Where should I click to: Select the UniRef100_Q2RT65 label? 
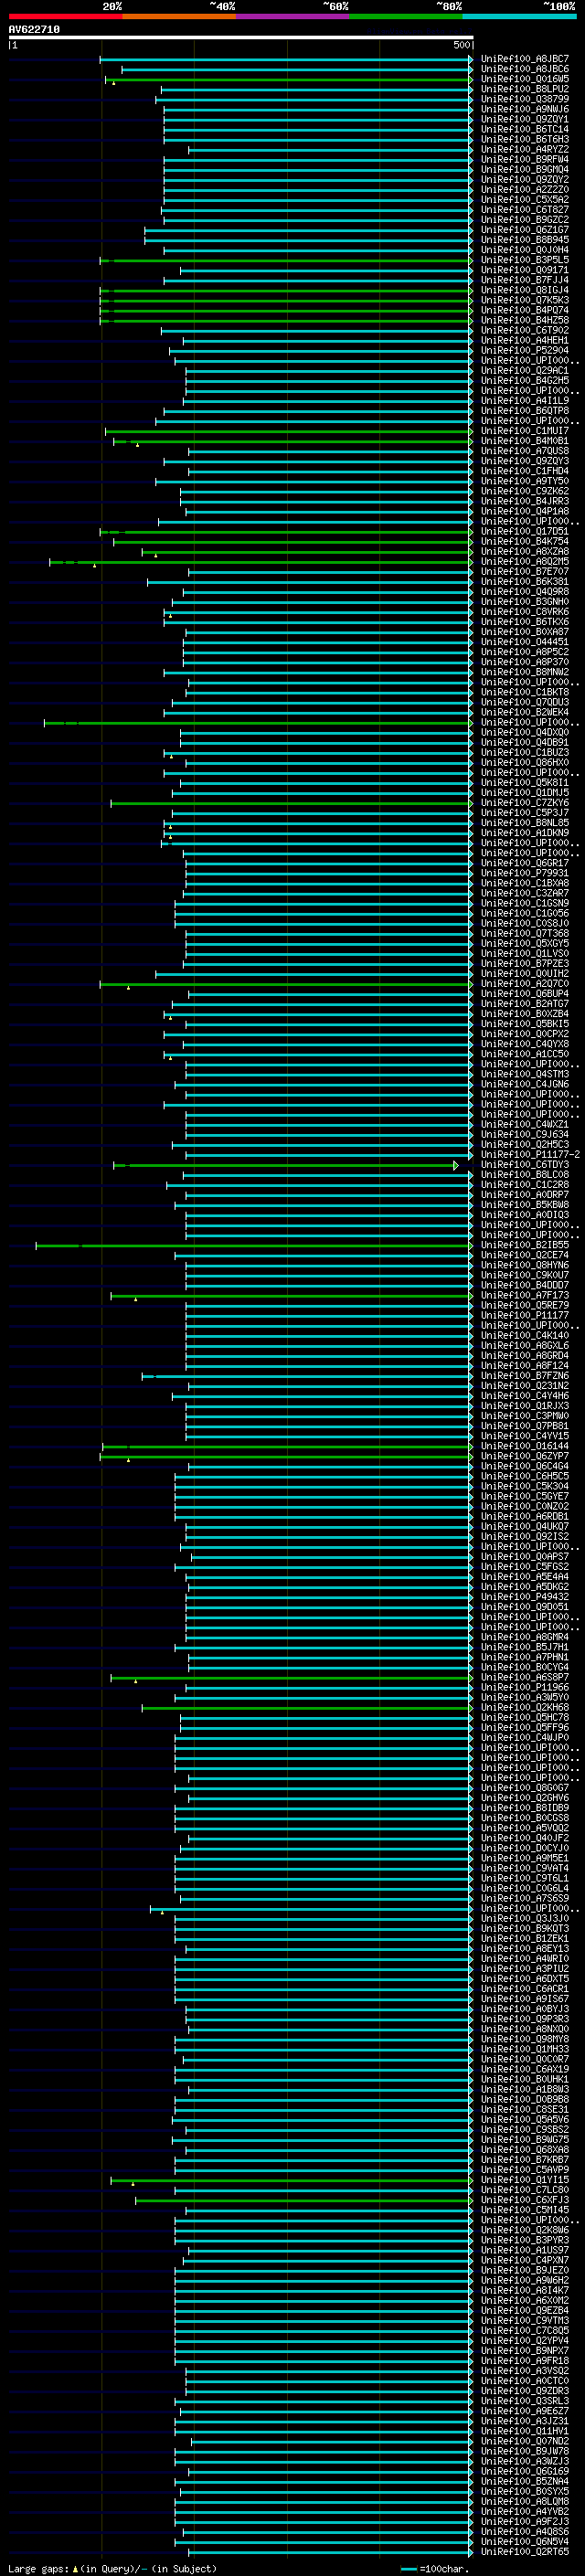(x=524, y=2551)
